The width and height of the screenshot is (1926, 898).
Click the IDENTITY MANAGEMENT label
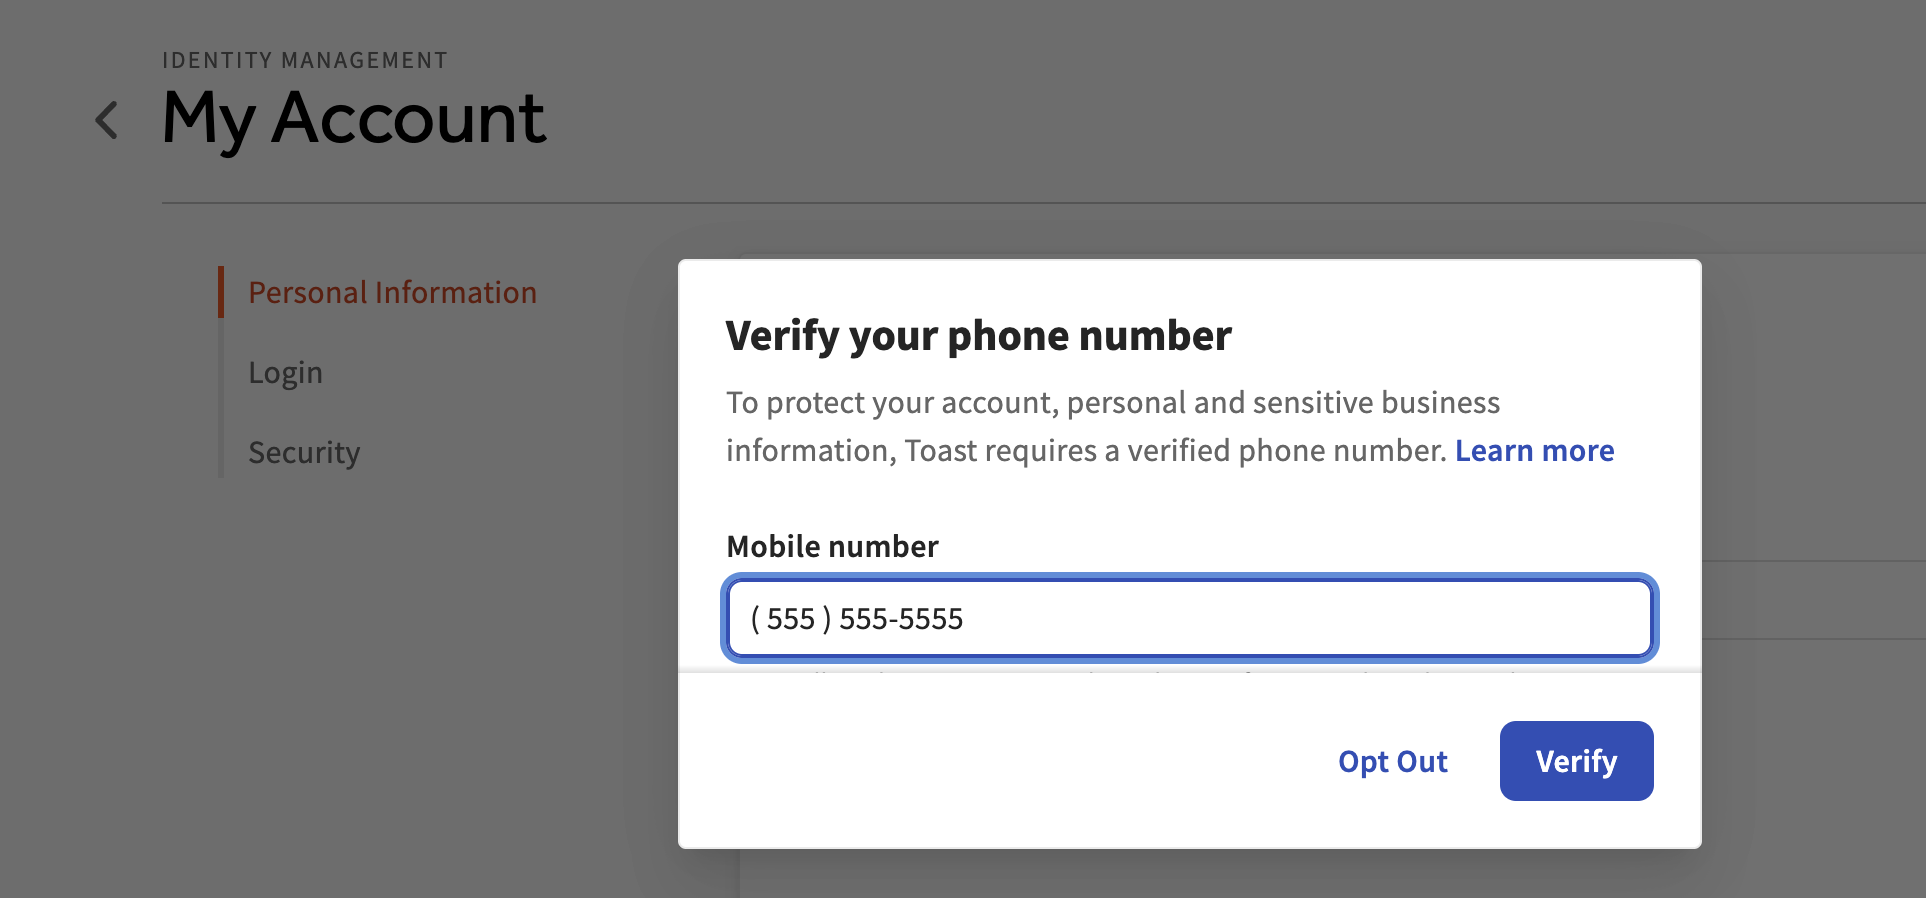pos(305,59)
